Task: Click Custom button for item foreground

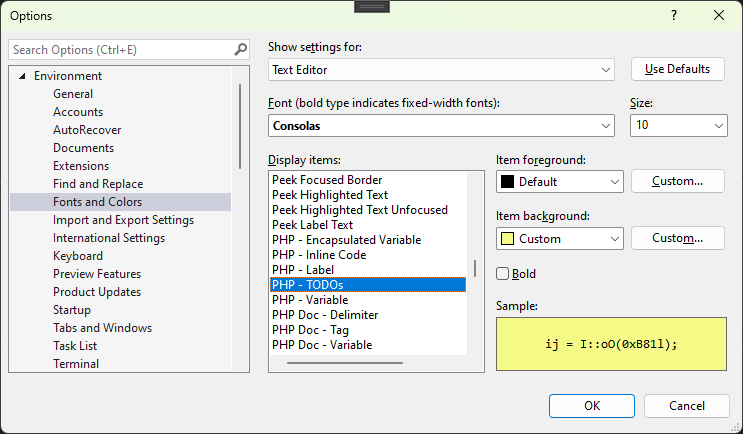Action: 677,181
